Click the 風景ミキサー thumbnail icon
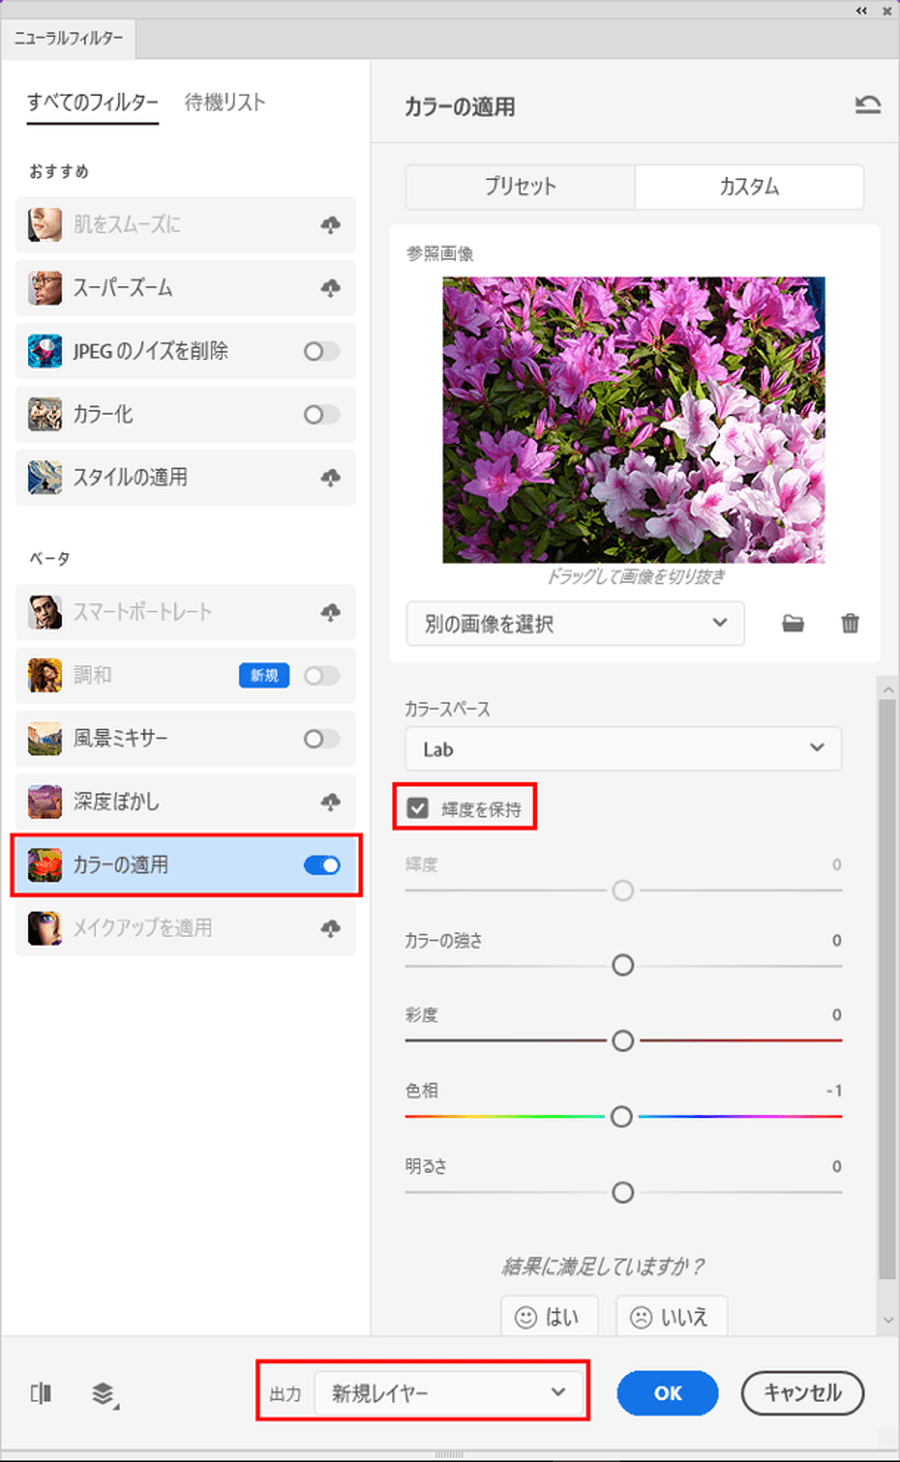The width and height of the screenshot is (900, 1462). coord(45,739)
